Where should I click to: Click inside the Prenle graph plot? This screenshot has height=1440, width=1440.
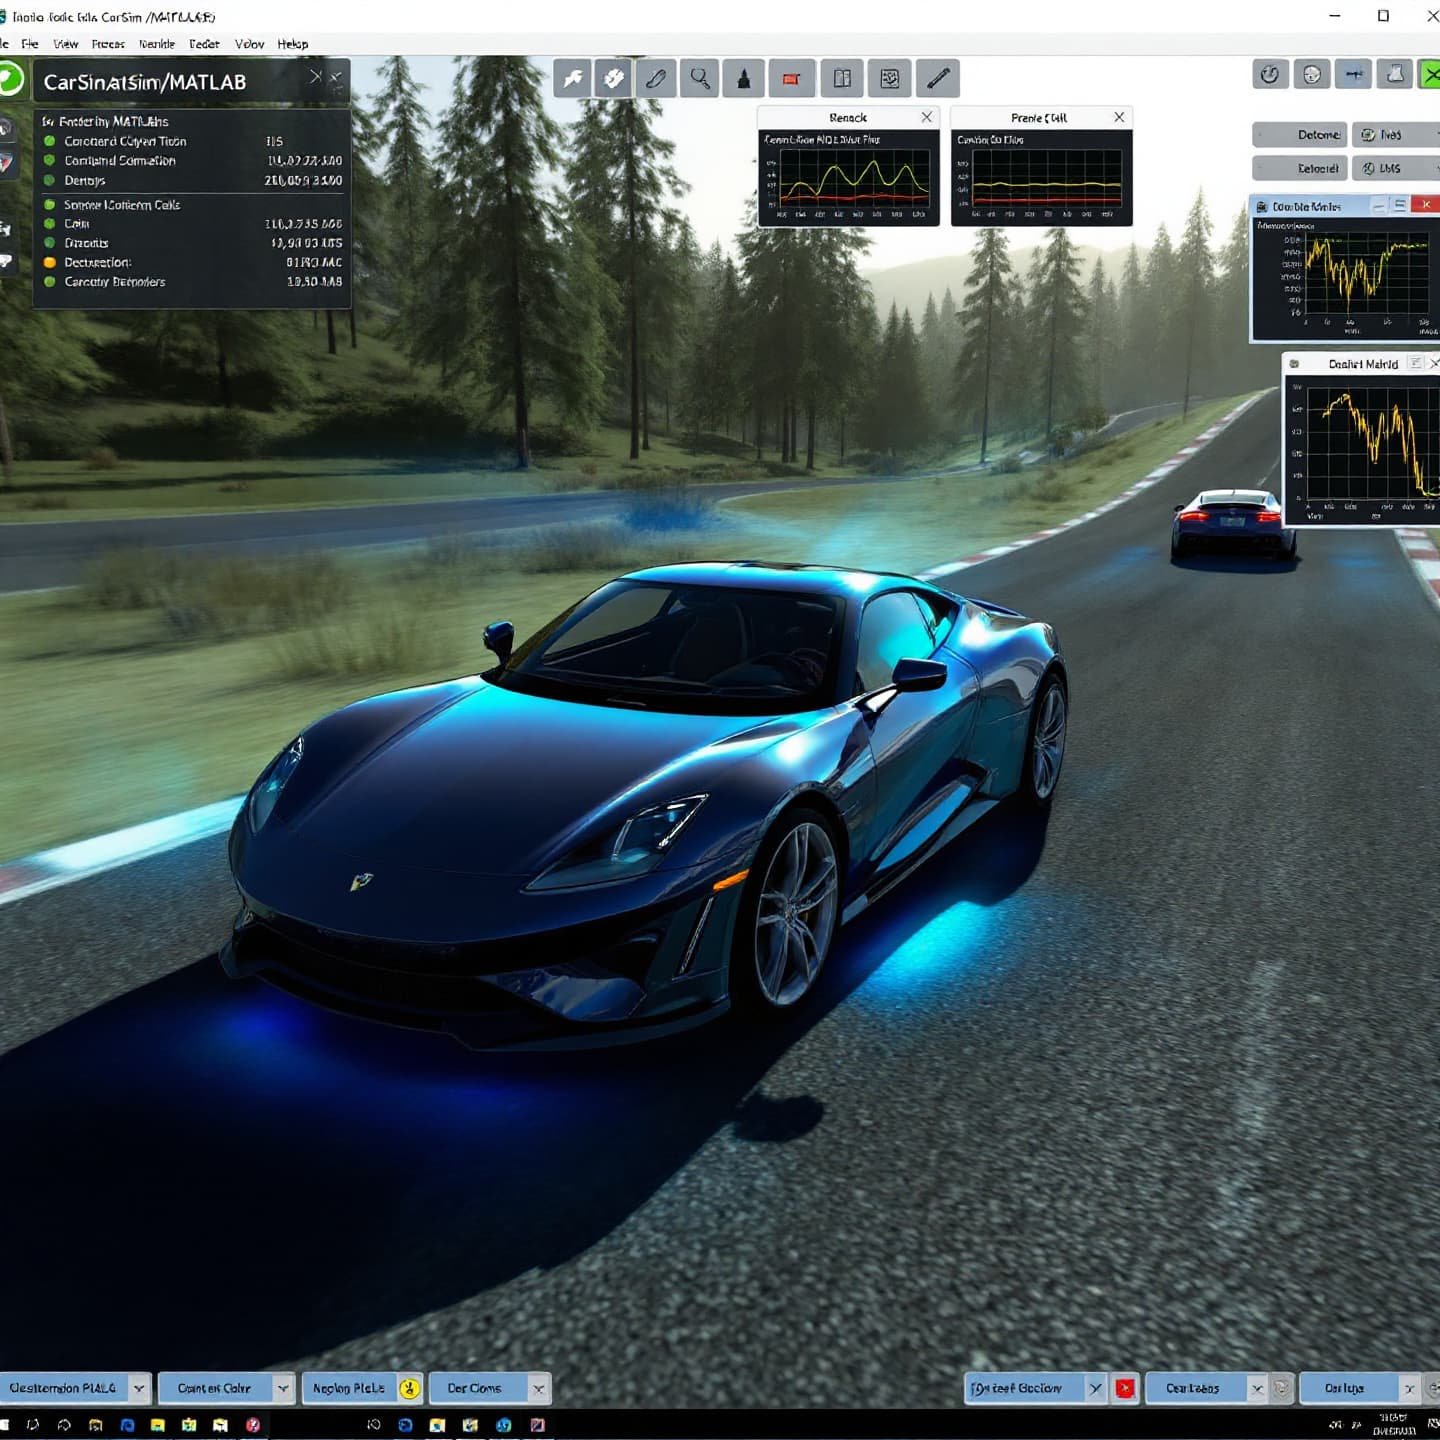coord(1047,180)
